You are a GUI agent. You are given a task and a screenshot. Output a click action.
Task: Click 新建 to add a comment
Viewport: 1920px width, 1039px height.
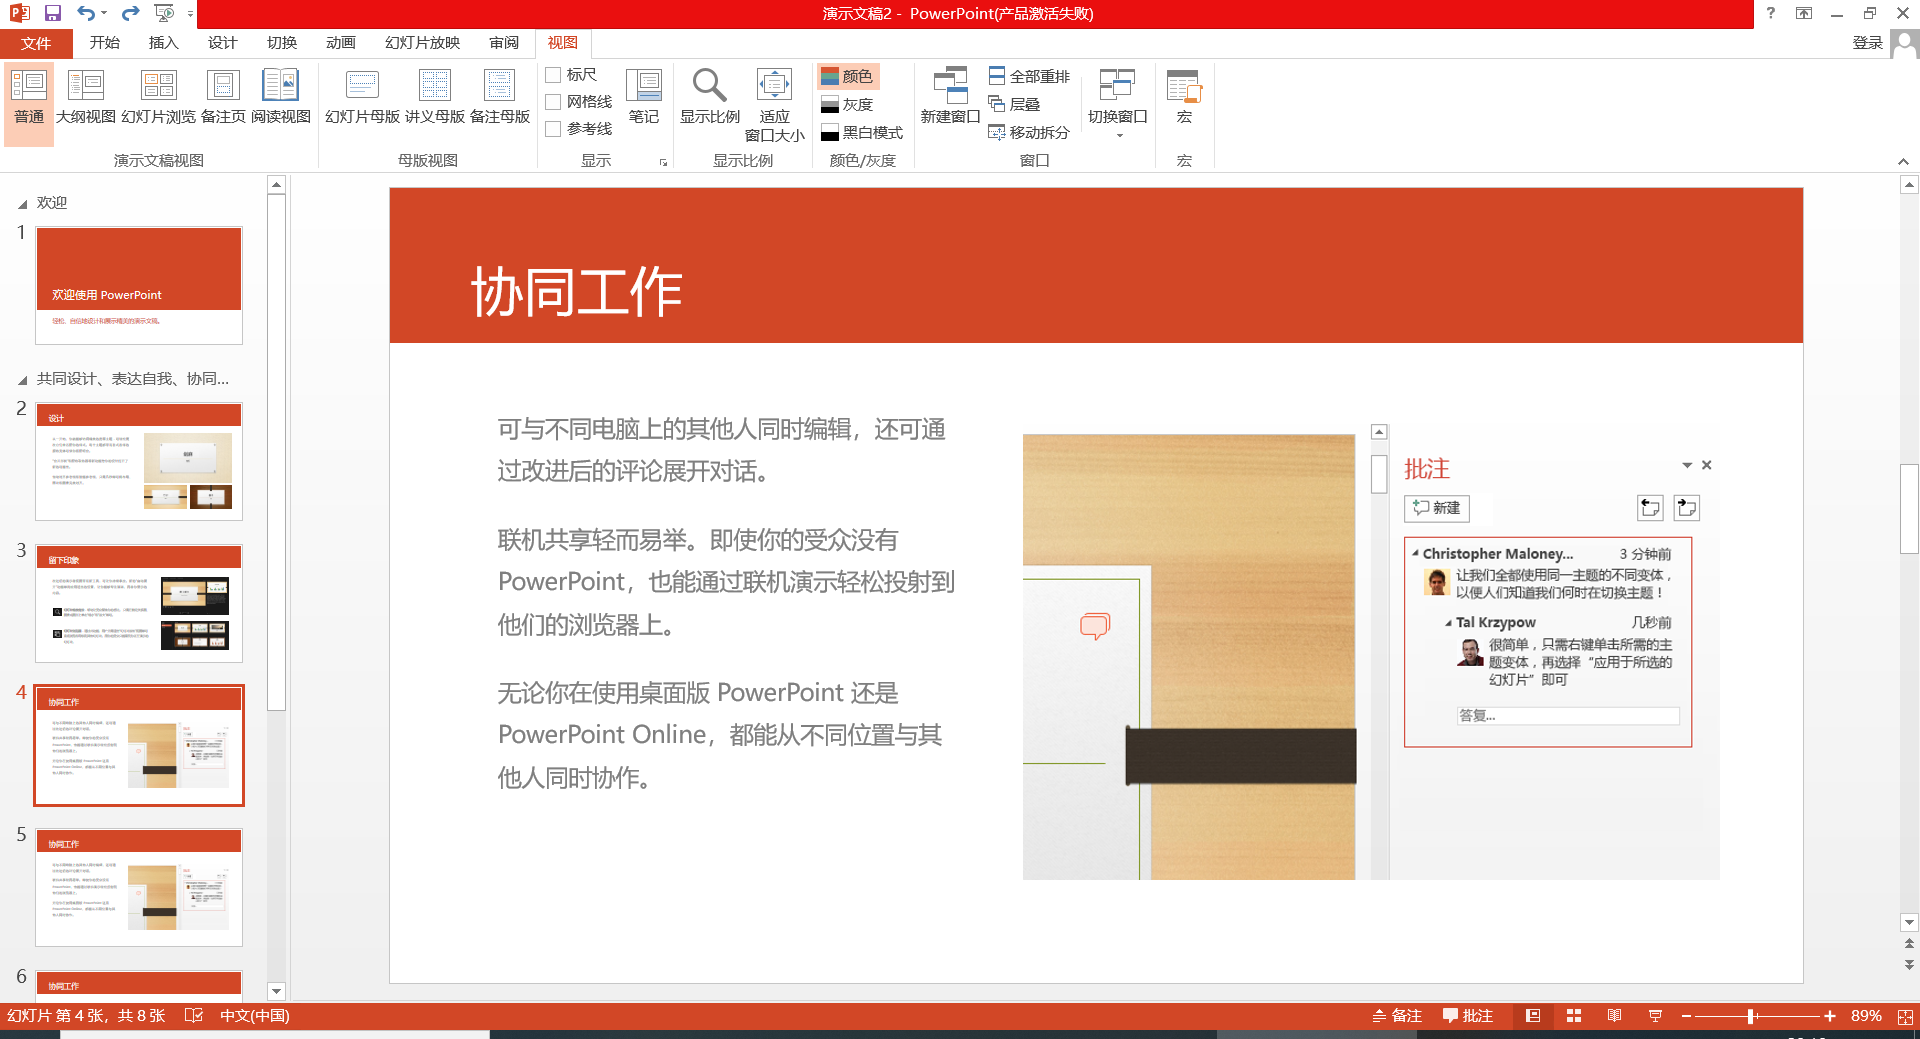pos(1437,508)
